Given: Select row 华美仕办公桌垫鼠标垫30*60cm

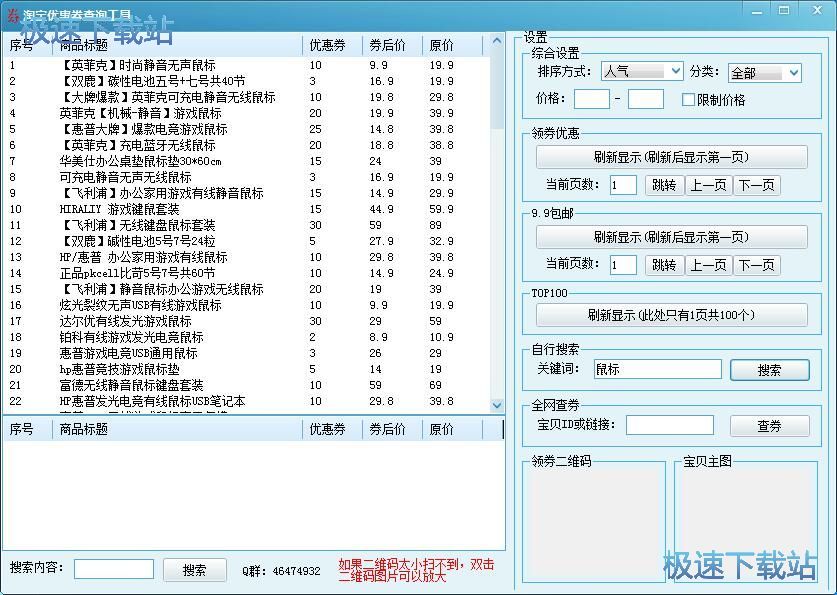Looking at the screenshot, I should tap(247, 161).
